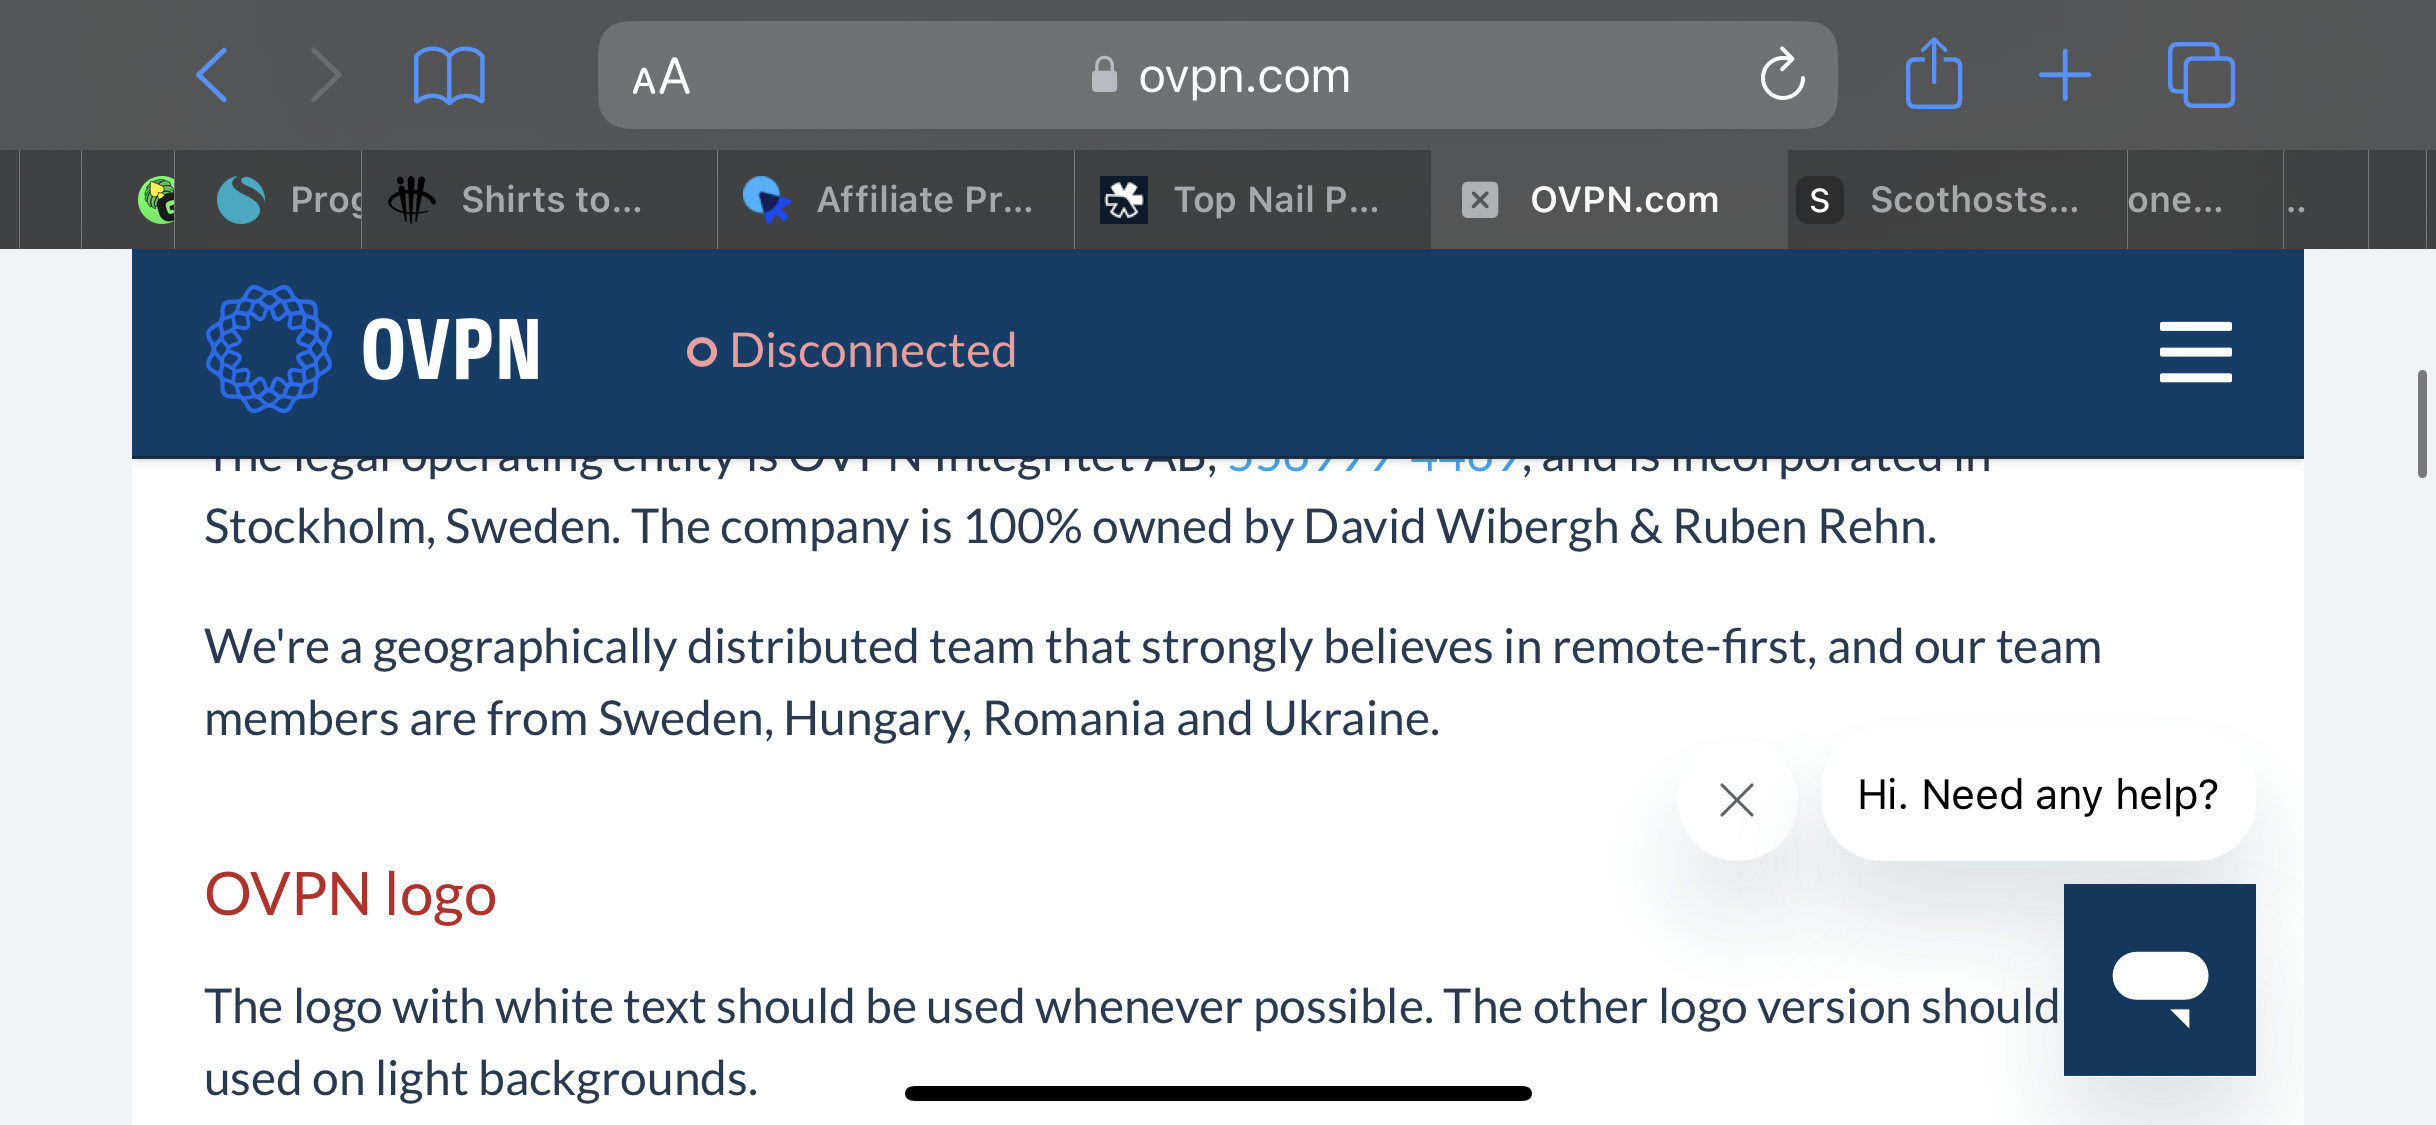Open the hamburger navigation menu
This screenshot has height=1125, width=2436.
coord(2195,351)
